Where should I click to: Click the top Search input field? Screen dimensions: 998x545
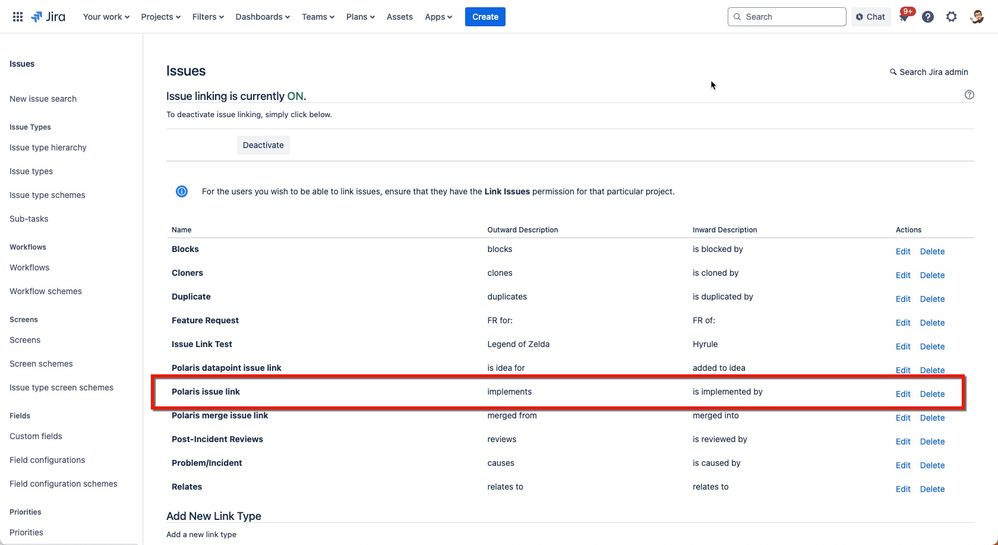tap(787, 17)
